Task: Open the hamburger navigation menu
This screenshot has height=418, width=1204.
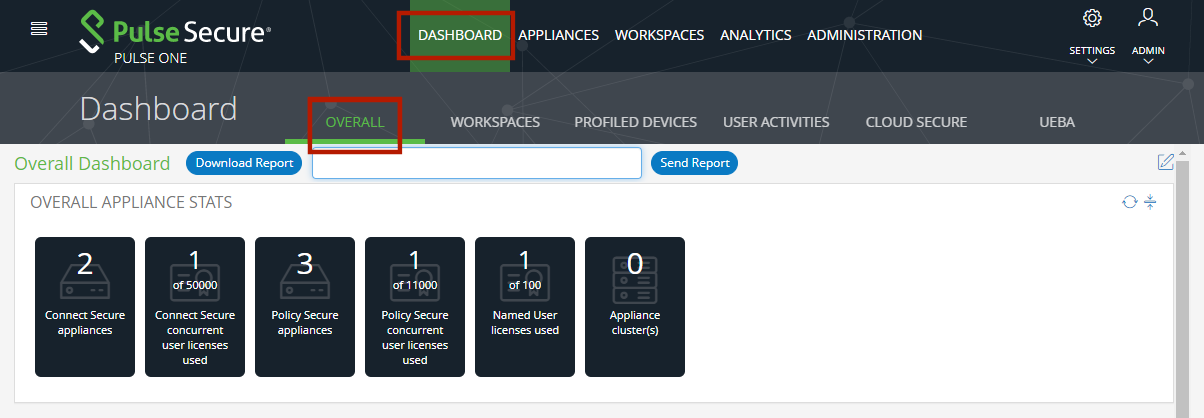Action: 39,28
